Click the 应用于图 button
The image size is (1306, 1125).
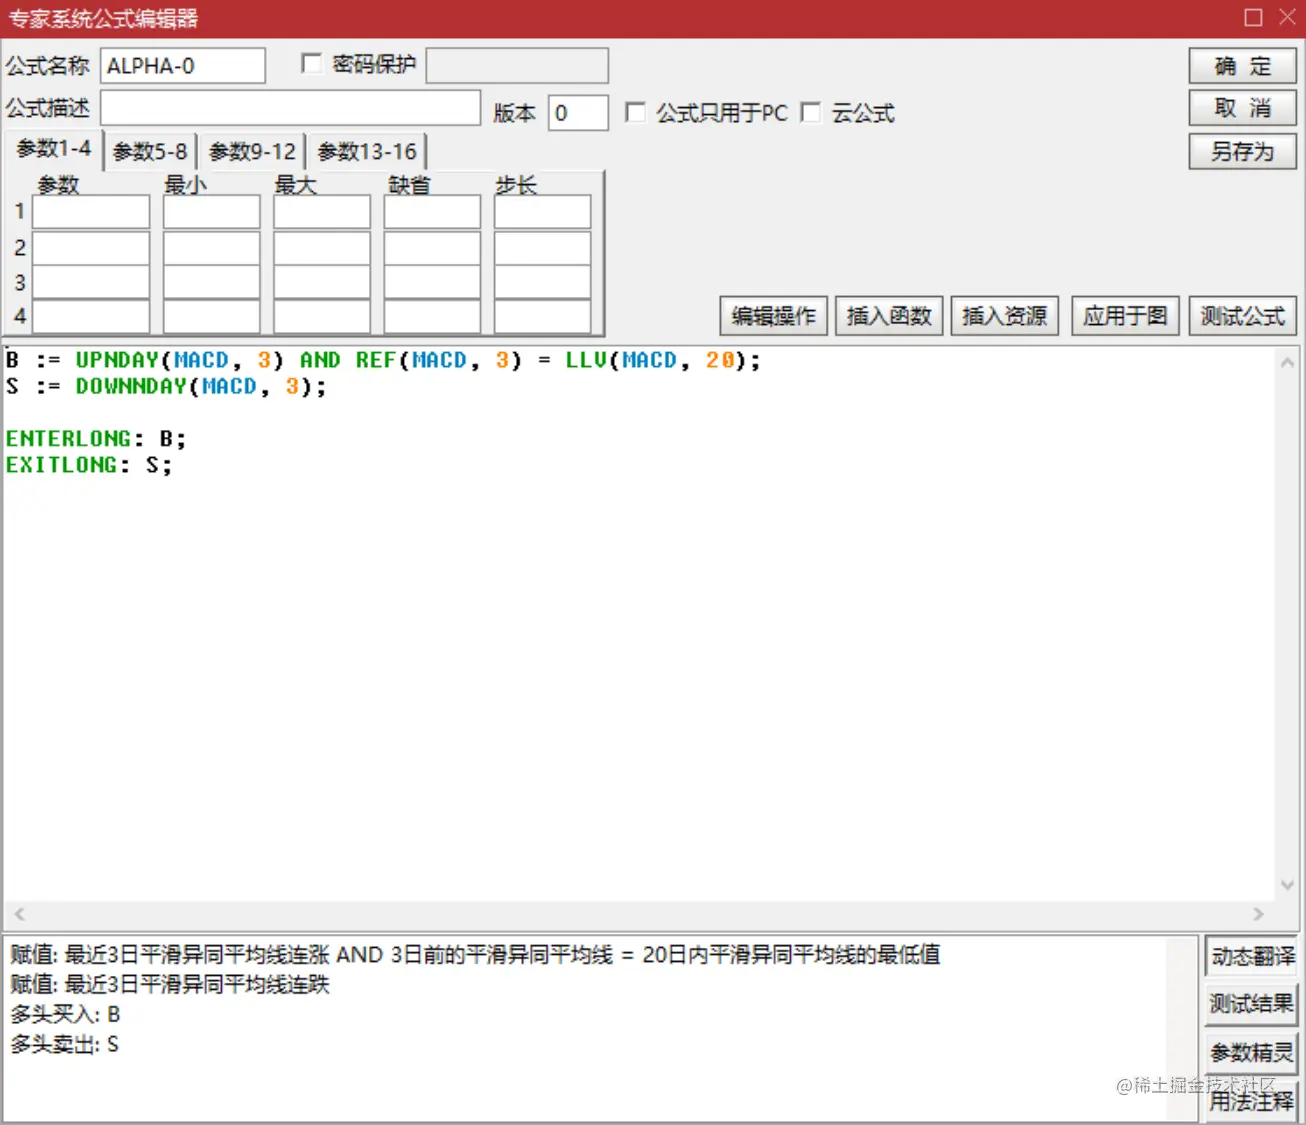[x=1125, y=316]
